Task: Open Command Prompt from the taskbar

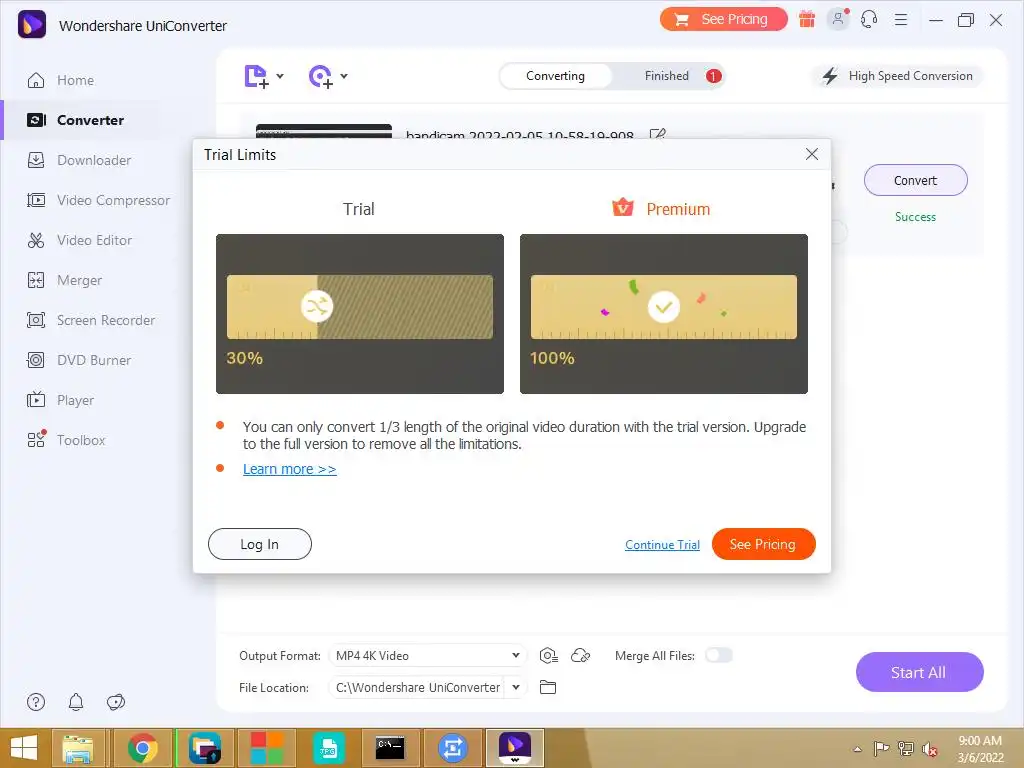Action: [391, 748]
